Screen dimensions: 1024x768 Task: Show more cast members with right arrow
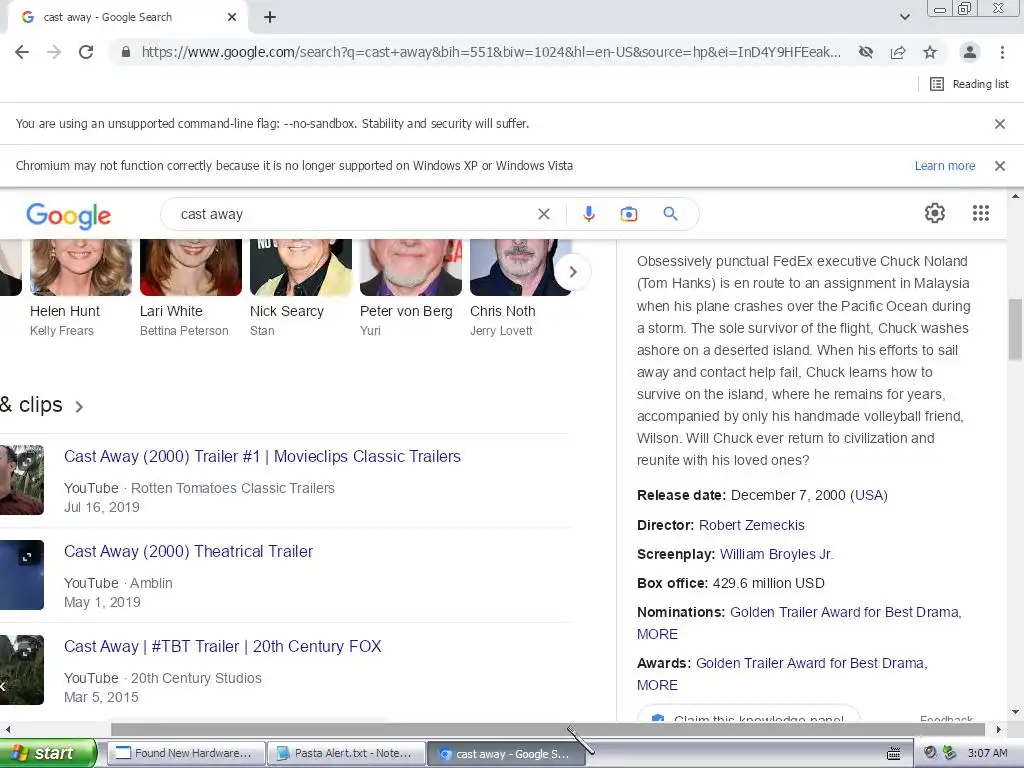(573, 272)
